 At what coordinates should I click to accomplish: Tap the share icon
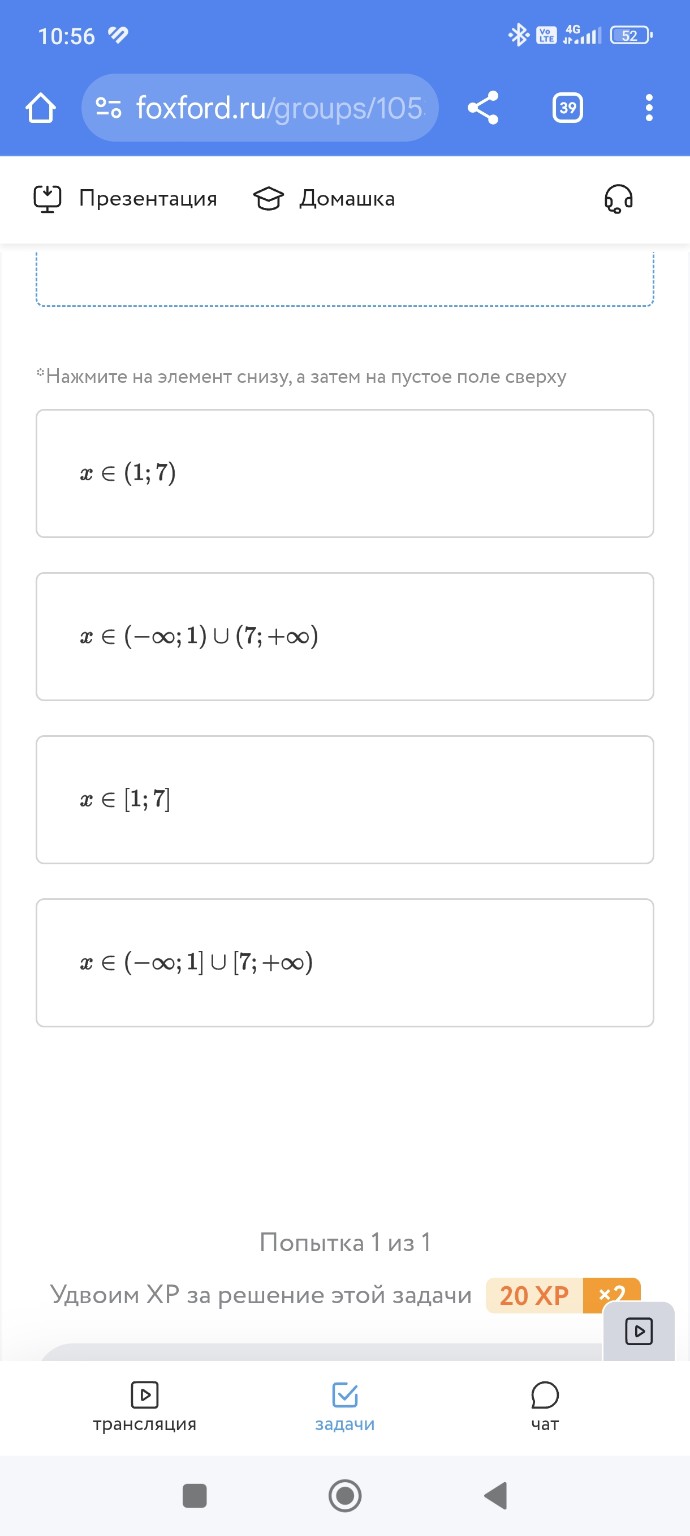pos(483,108)
